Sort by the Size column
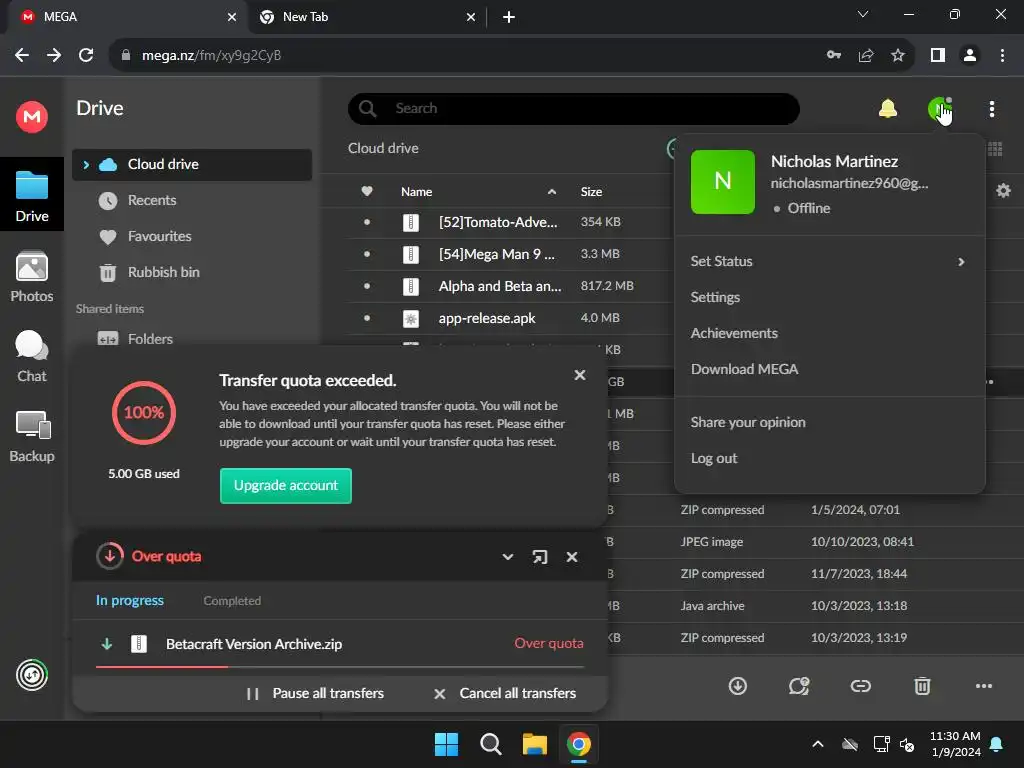This screenshot has width=1024, height=768. (x=591, y=192)
